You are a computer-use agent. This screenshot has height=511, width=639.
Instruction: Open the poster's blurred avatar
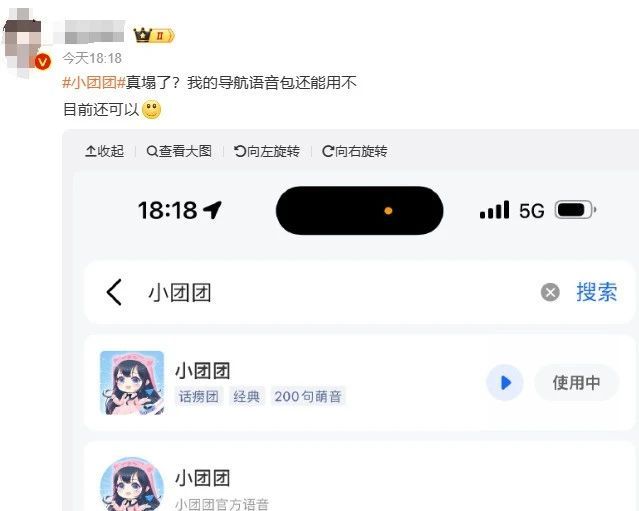pyautogui.click(x=24, y=43)
